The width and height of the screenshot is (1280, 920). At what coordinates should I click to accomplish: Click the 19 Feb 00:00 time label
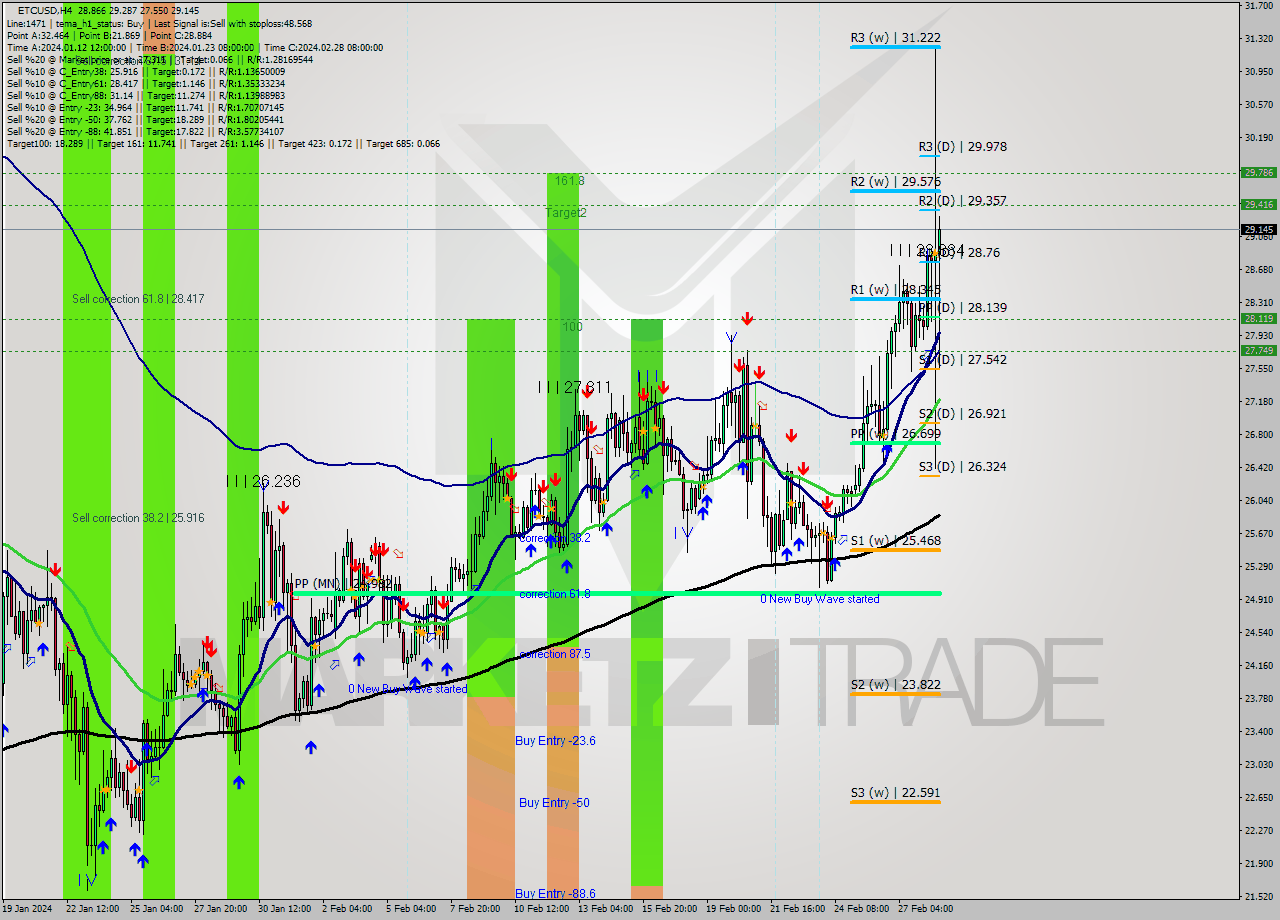pyautogui.click(x=733, y=909)
